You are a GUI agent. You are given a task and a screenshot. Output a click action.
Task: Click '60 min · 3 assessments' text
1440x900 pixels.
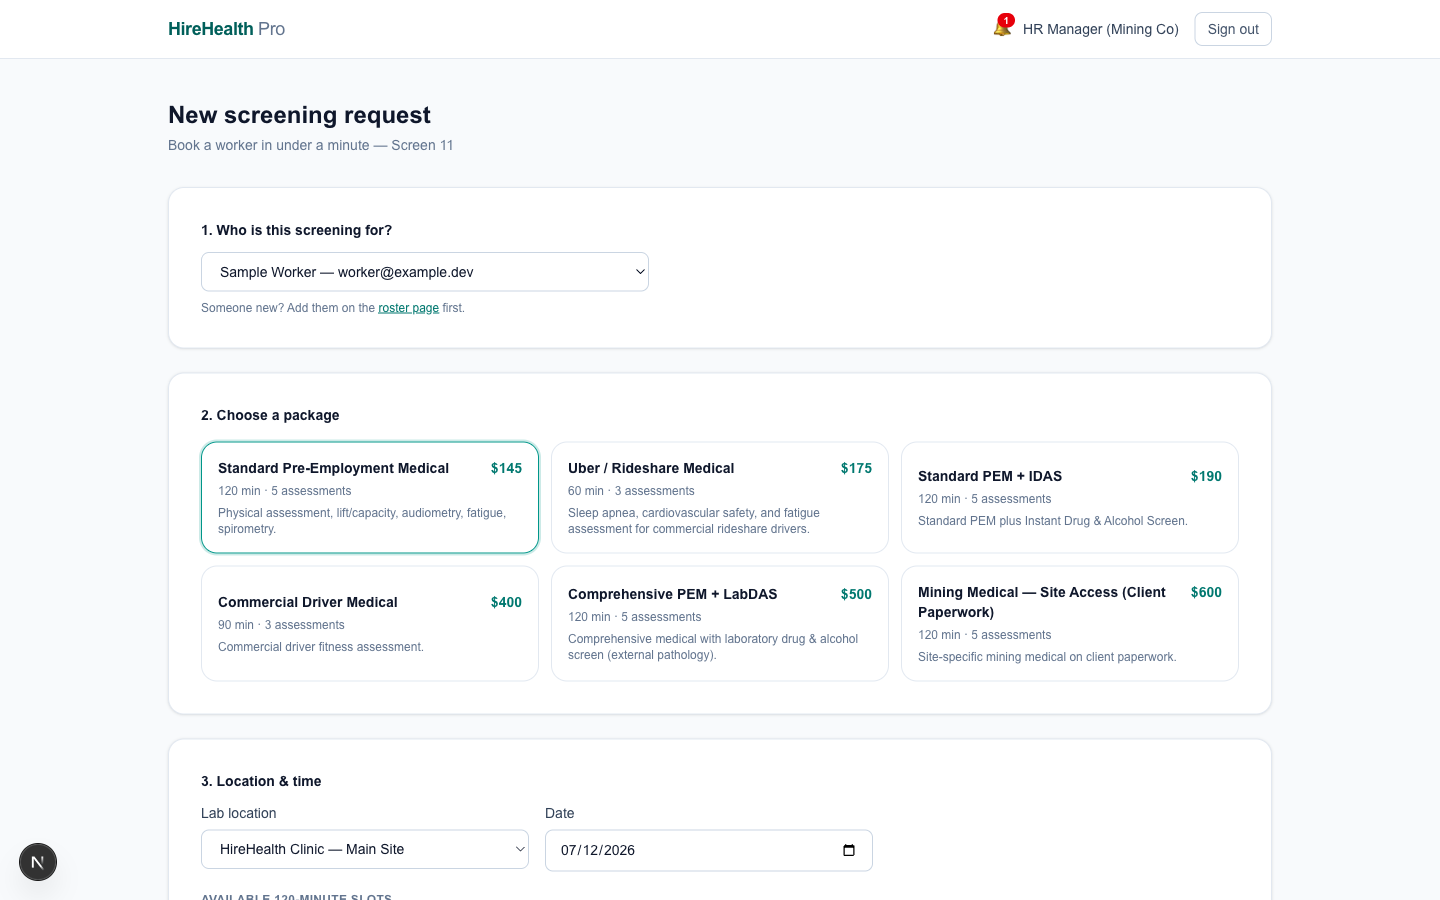pyautogui.click(x=631, y=491)
